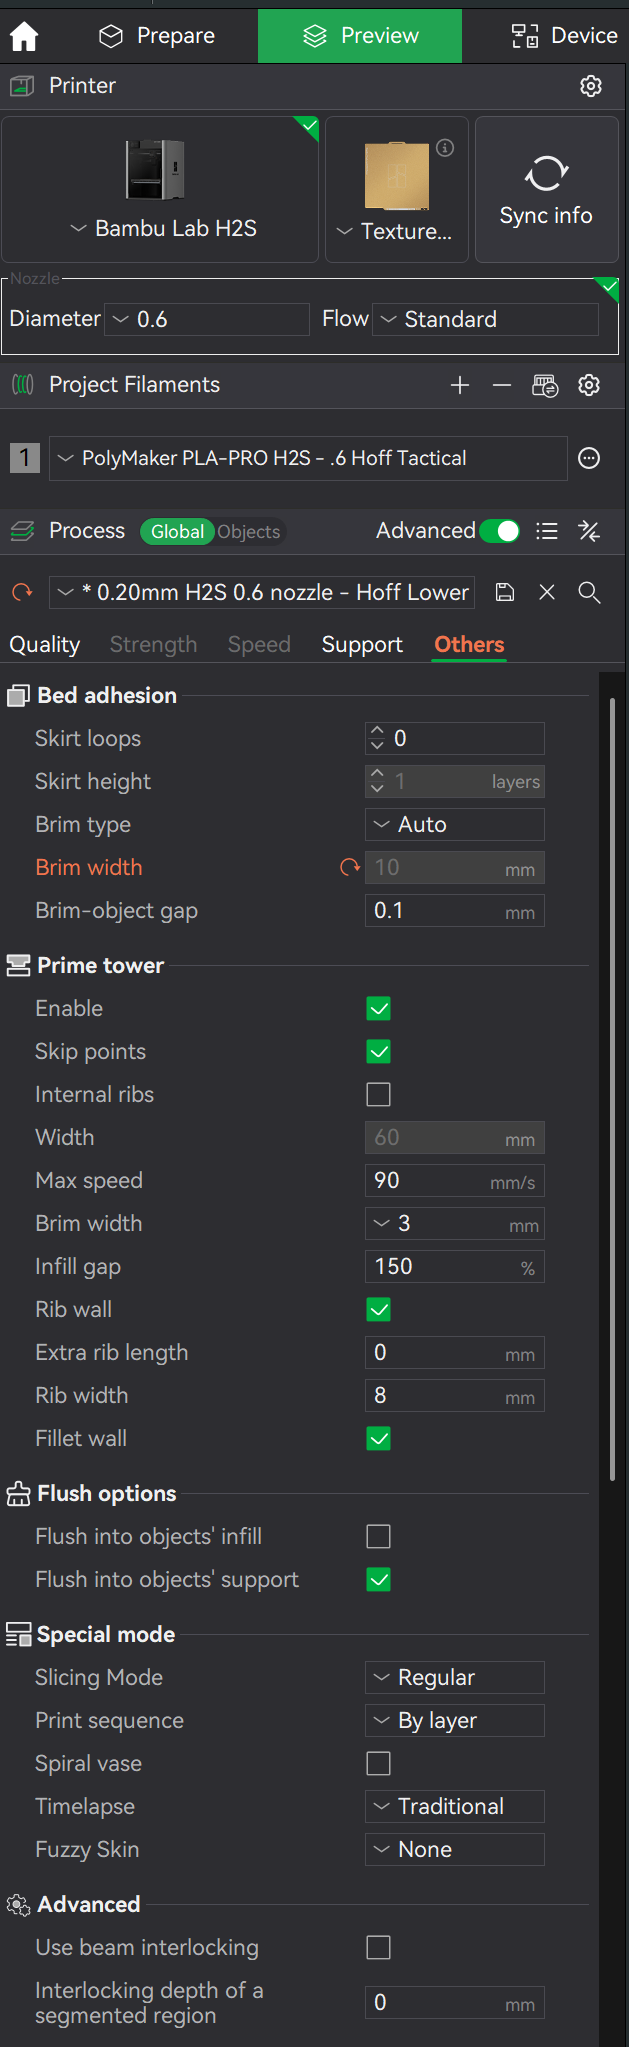Toggle Rib wall checkbox
The image size is (629, 2047).
(379, 1310)
